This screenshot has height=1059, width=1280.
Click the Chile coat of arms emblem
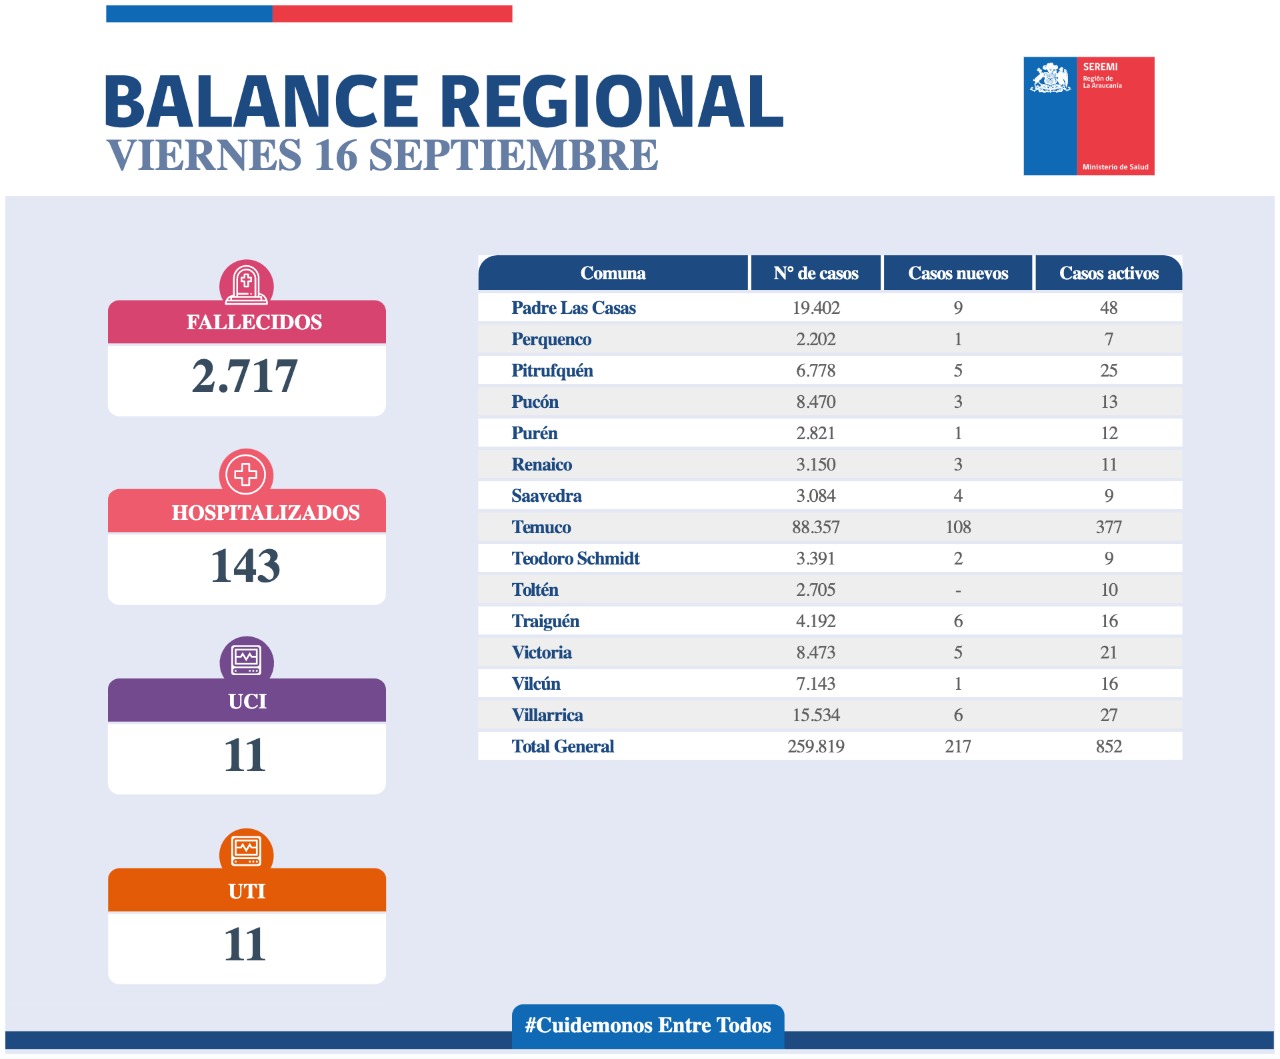pyautogui.click(x=1050, y=79)
